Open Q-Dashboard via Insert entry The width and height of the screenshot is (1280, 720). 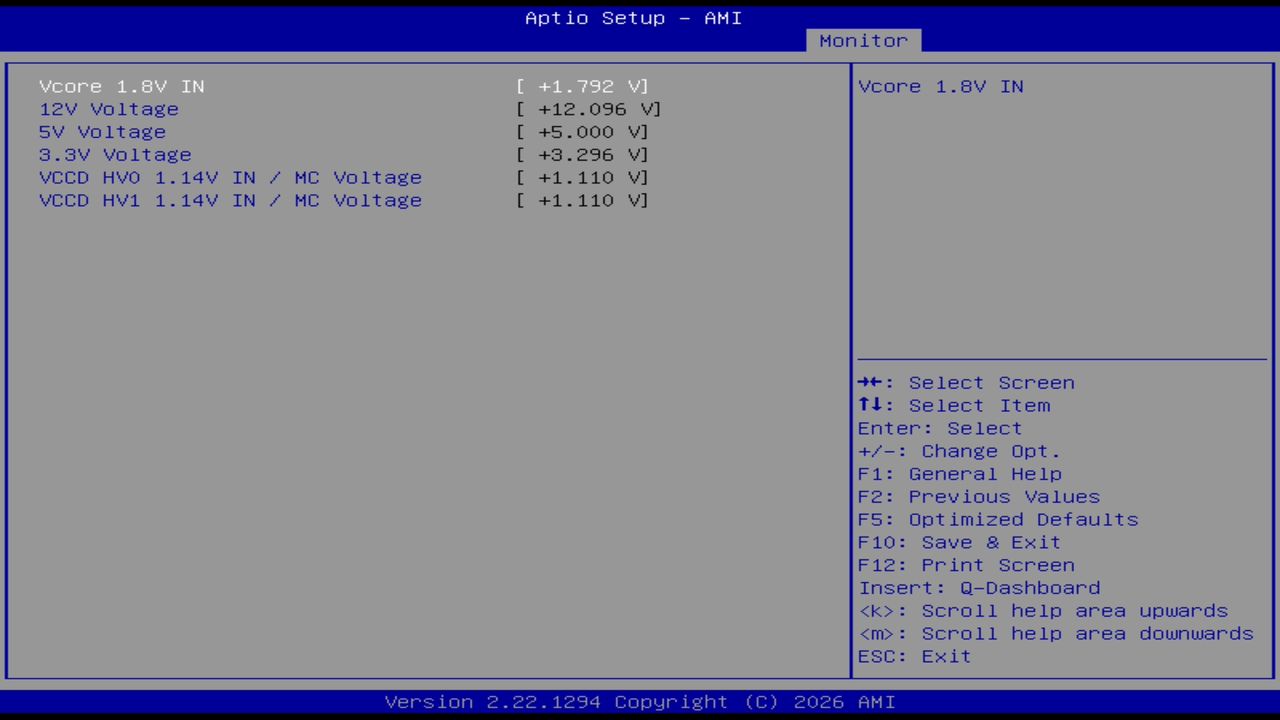(978, 588)
